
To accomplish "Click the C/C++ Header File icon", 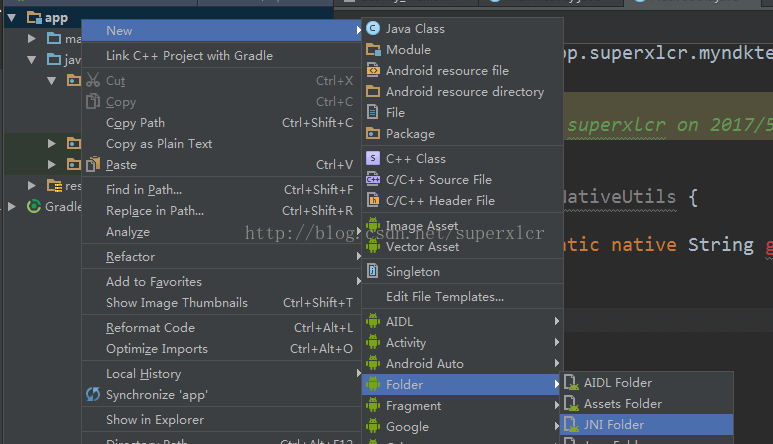I will click(x=373, y=201).
